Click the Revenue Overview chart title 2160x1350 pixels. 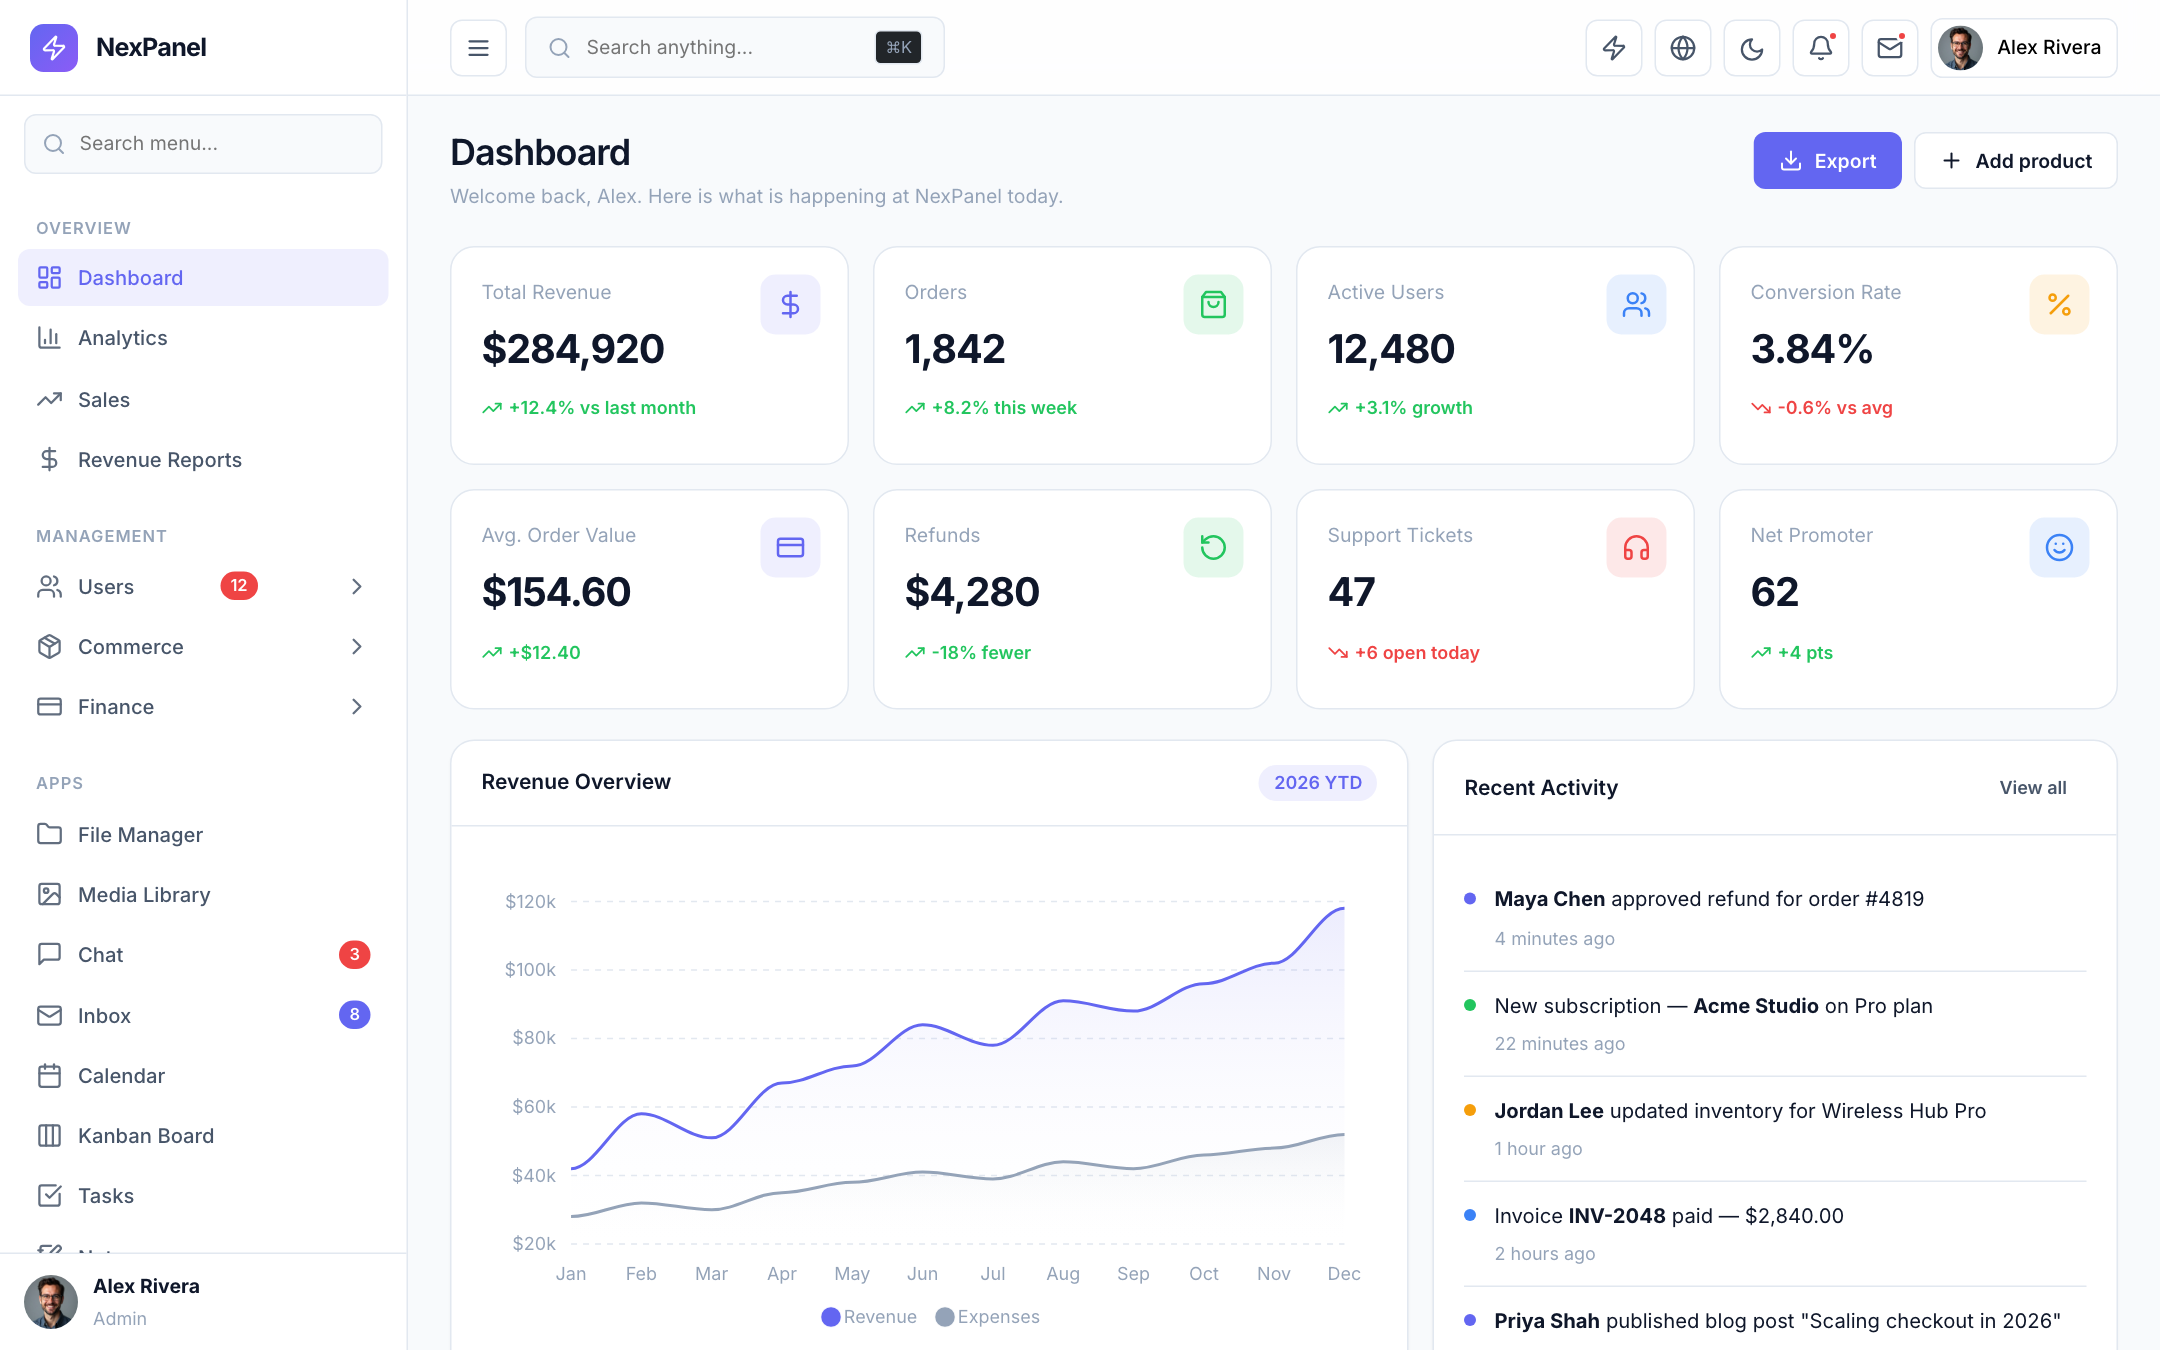coord(576,782)
